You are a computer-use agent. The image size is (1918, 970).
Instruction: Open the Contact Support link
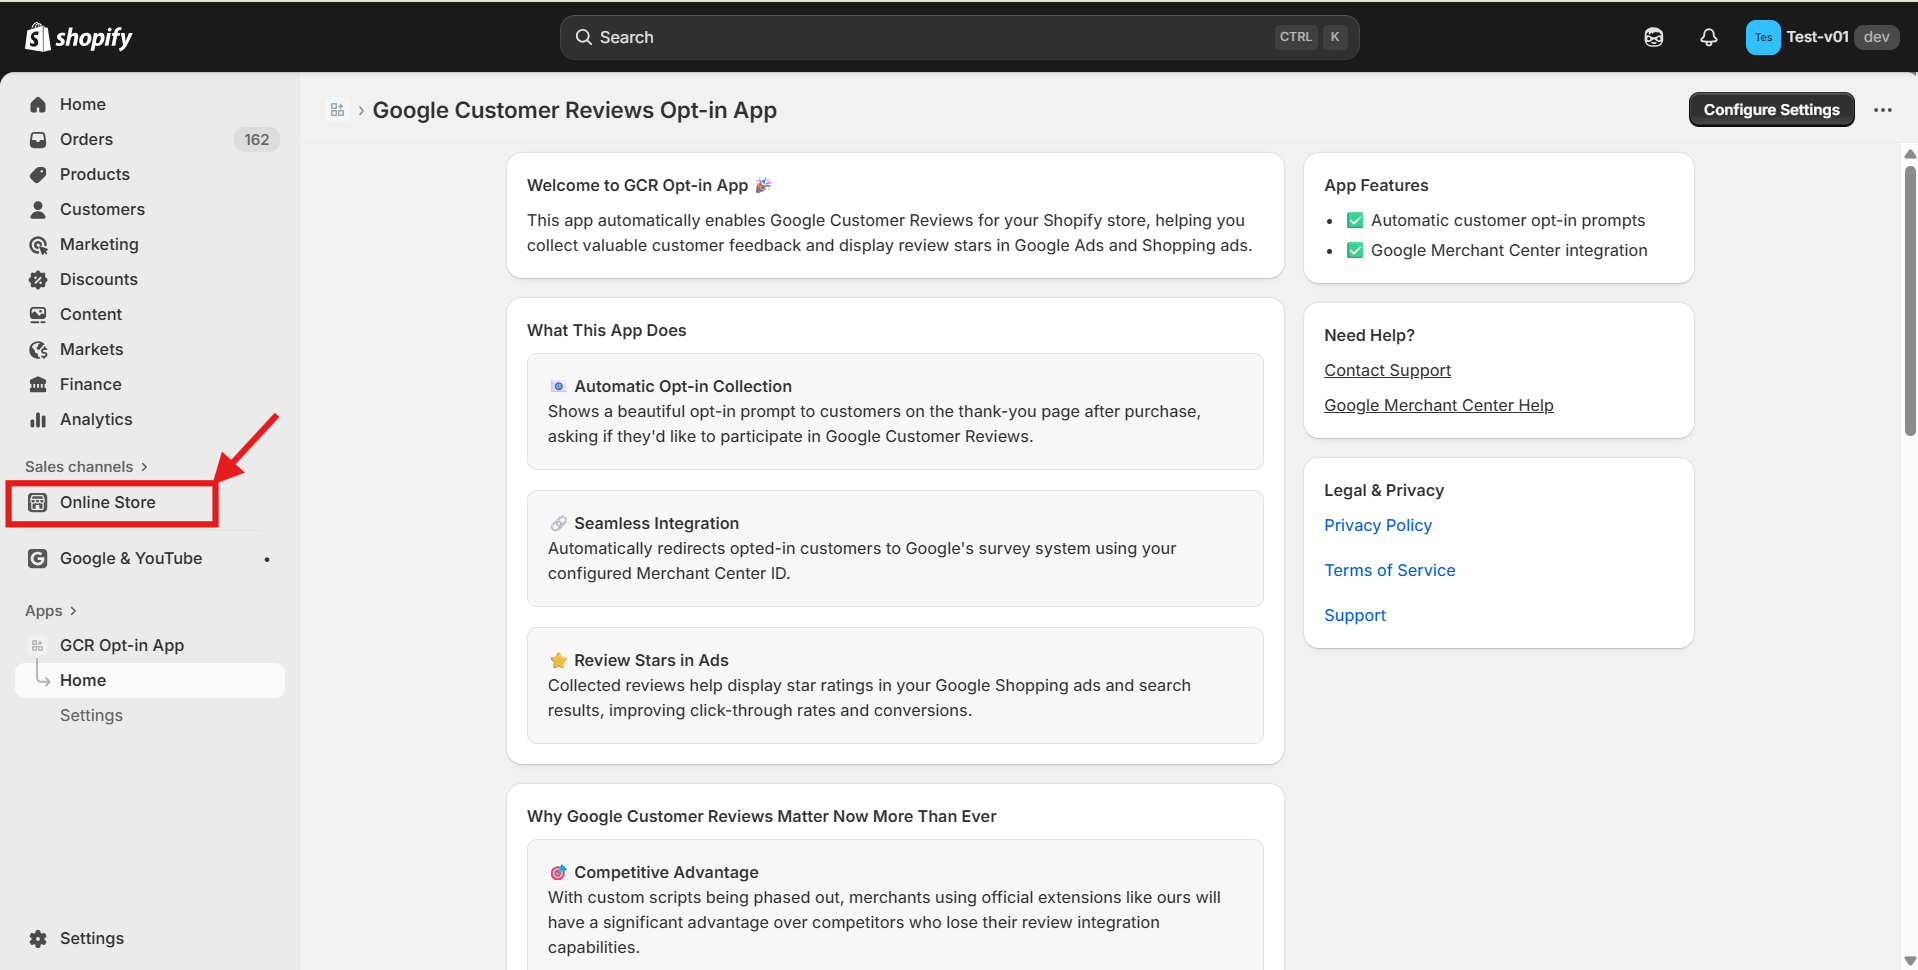1387,370
